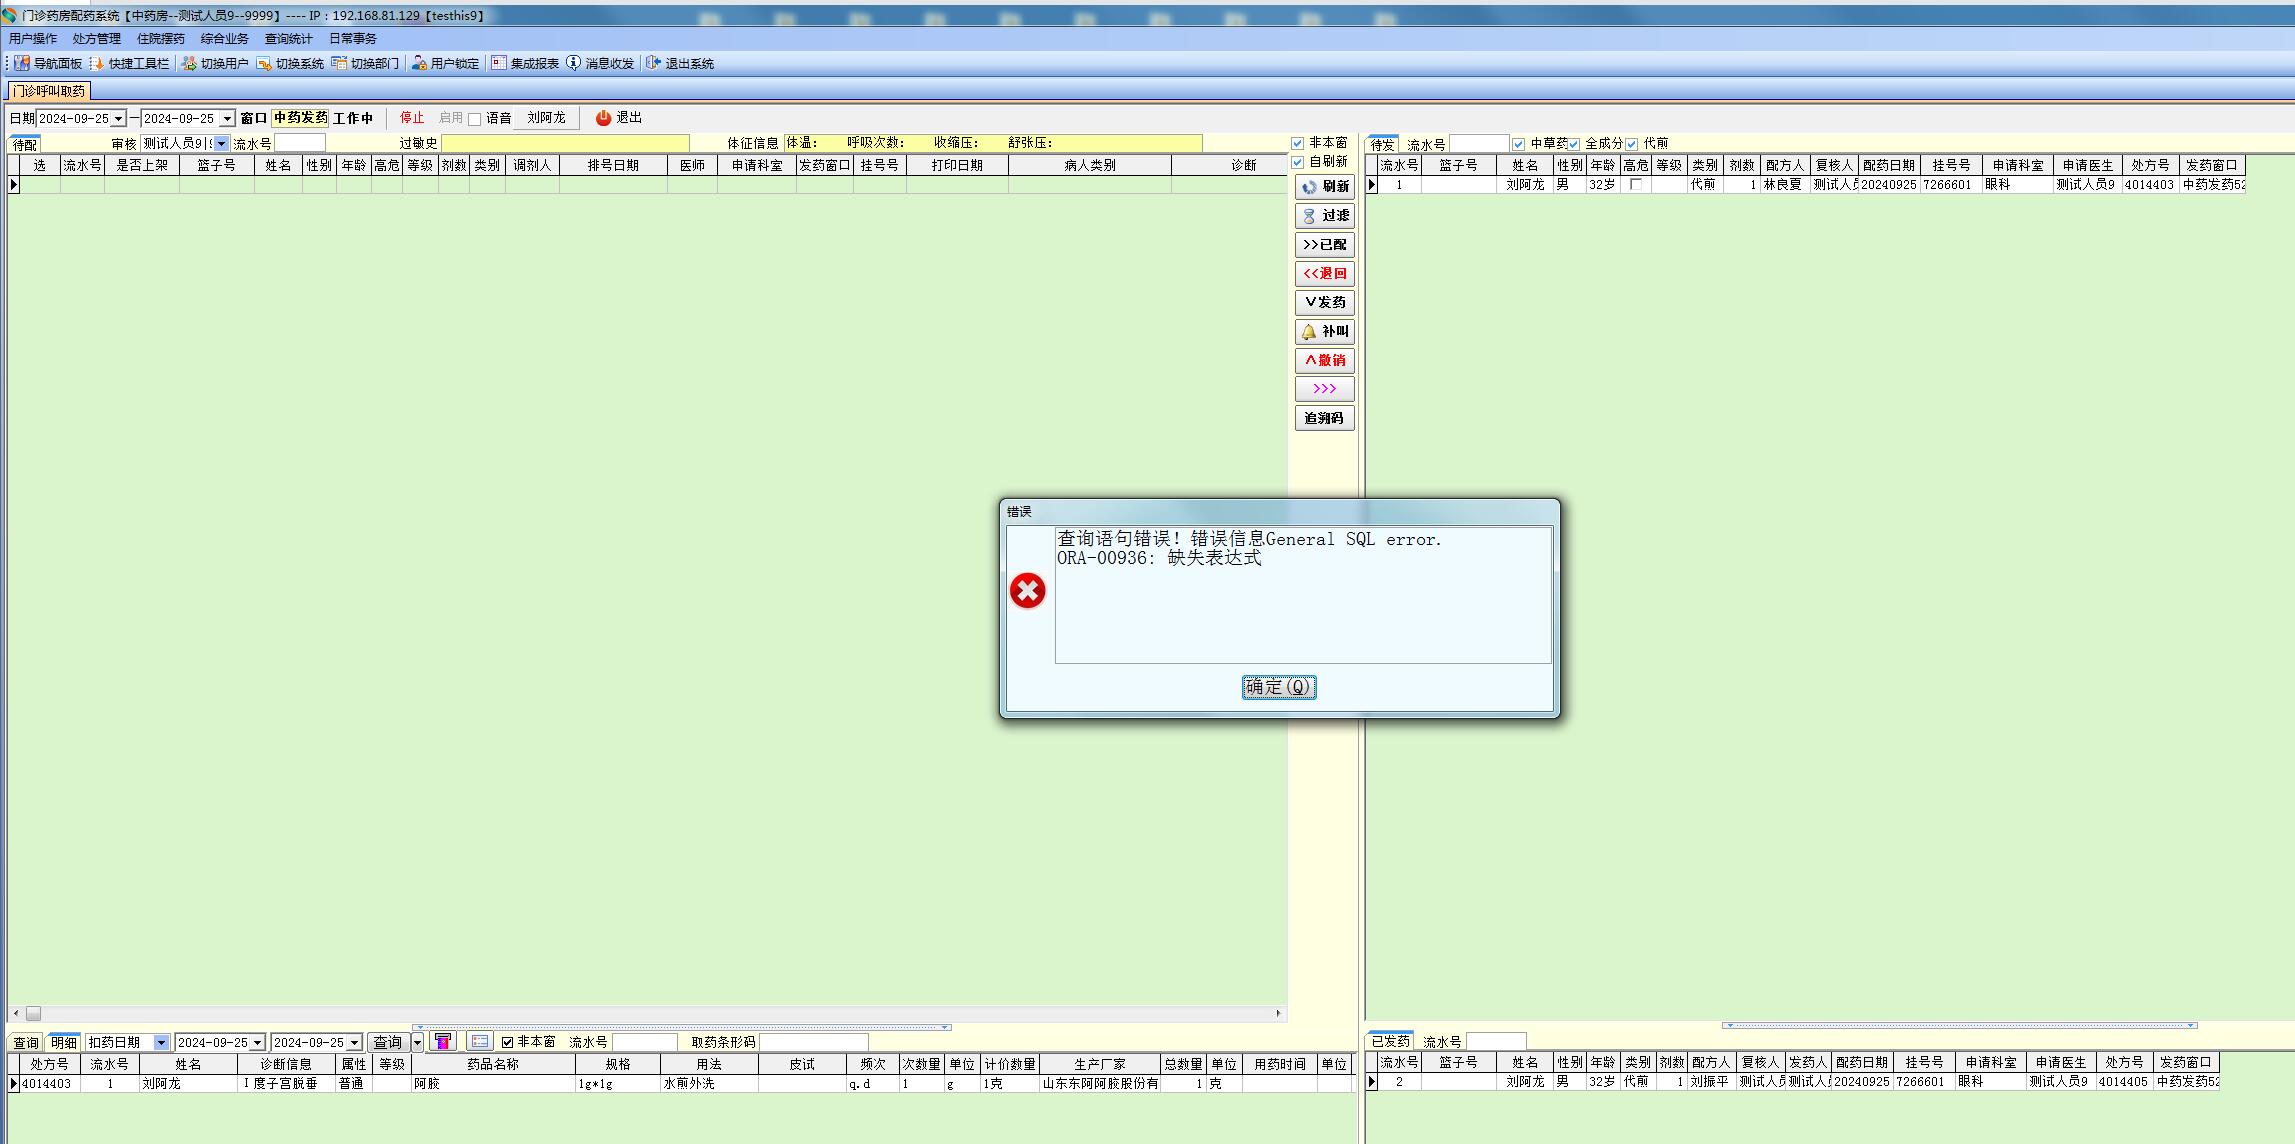
Task: Click the 消息收发 info icon
Action: tap(574, 63)
